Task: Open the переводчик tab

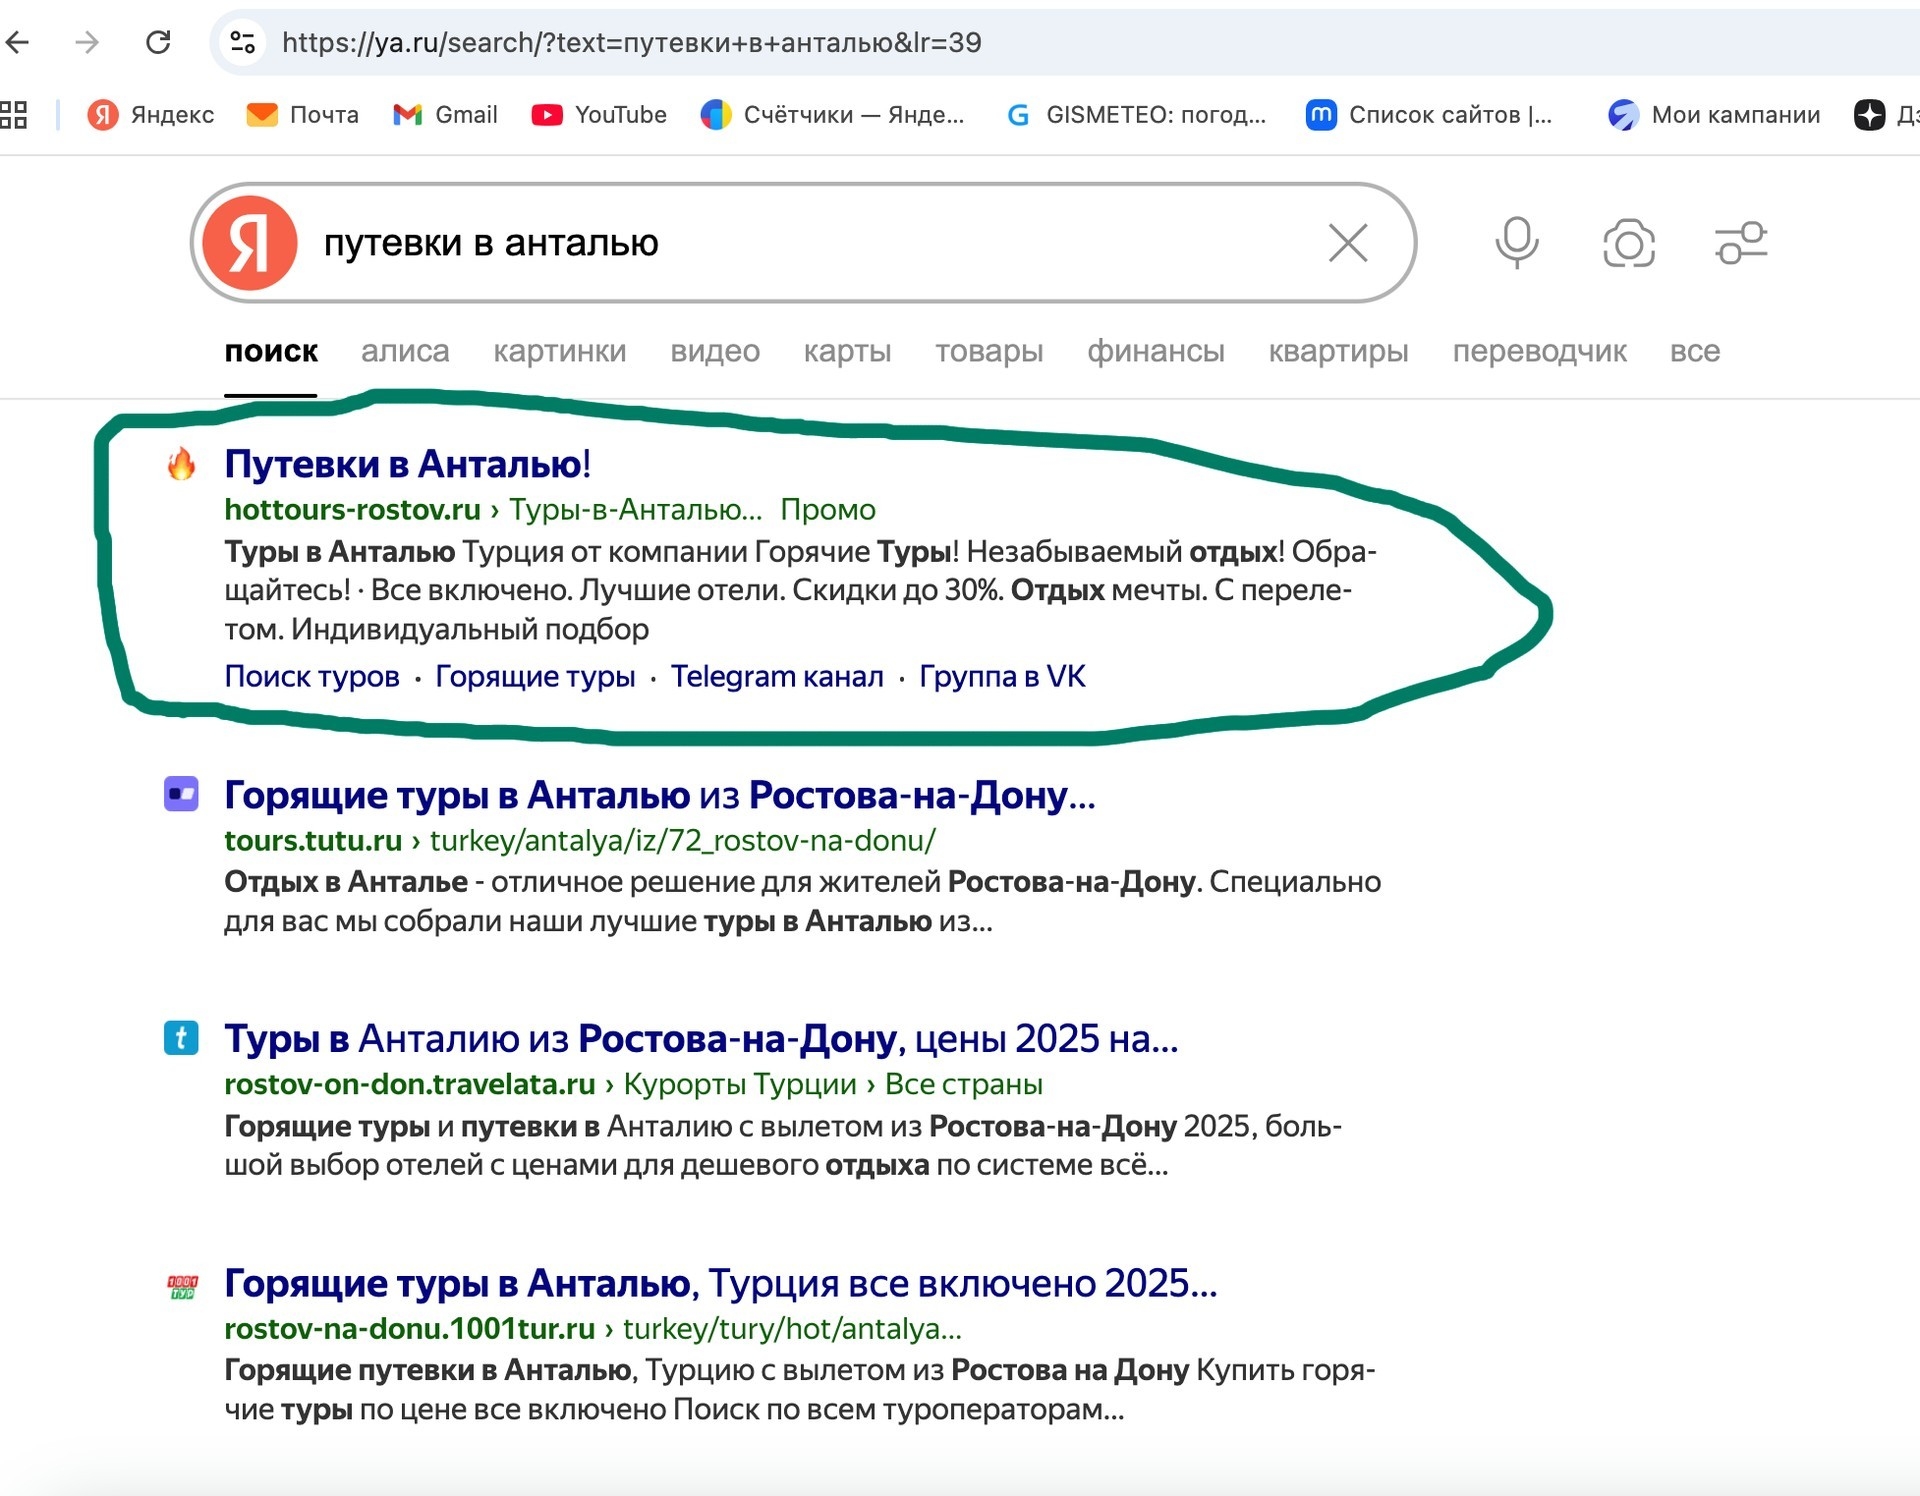Action: click(1539, 351)
